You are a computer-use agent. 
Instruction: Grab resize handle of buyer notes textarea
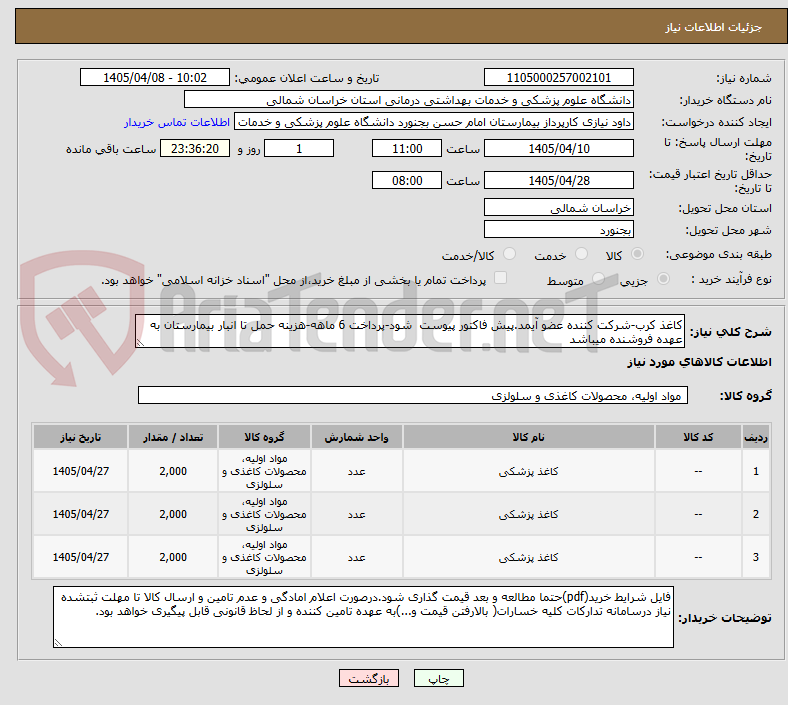click(x=58, y=642)
